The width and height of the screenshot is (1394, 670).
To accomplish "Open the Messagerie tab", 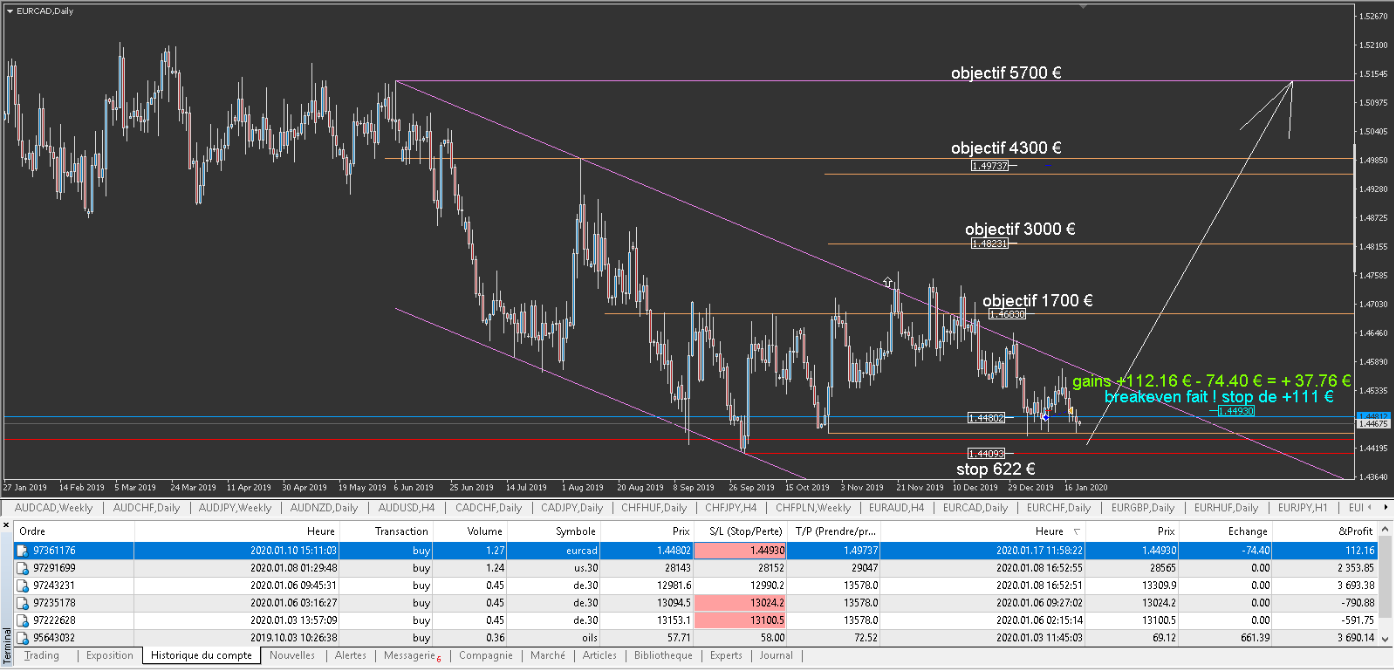I will coord(410,656).
